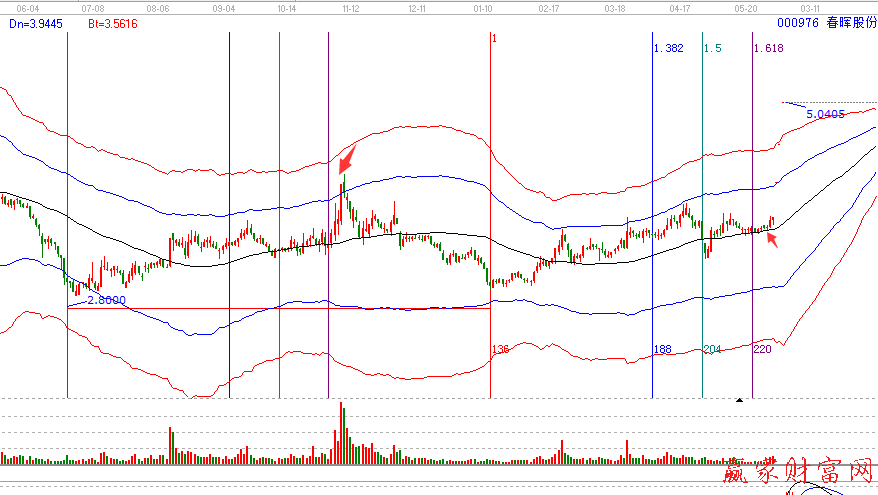Select the 1.382 Fibonacci time line label
Viewport: 878px width, 495px height.
(669, 48)
